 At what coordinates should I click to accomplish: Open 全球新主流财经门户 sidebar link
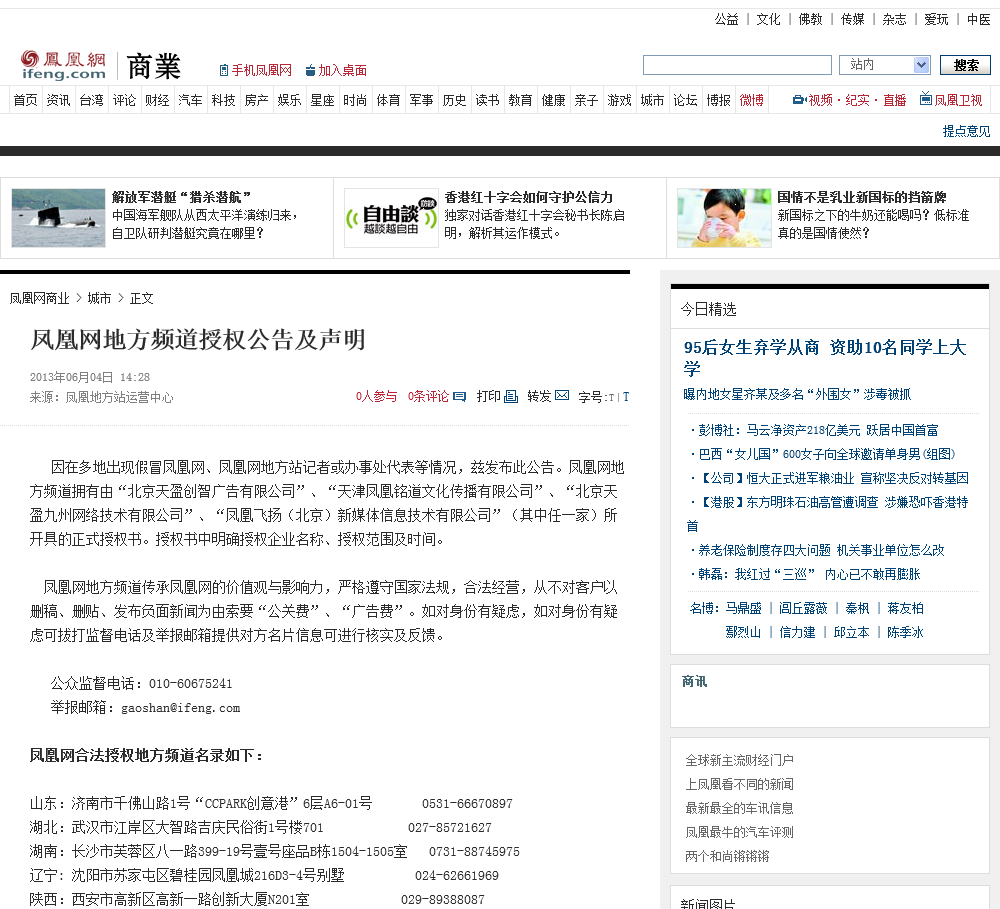tap(739, 760)
